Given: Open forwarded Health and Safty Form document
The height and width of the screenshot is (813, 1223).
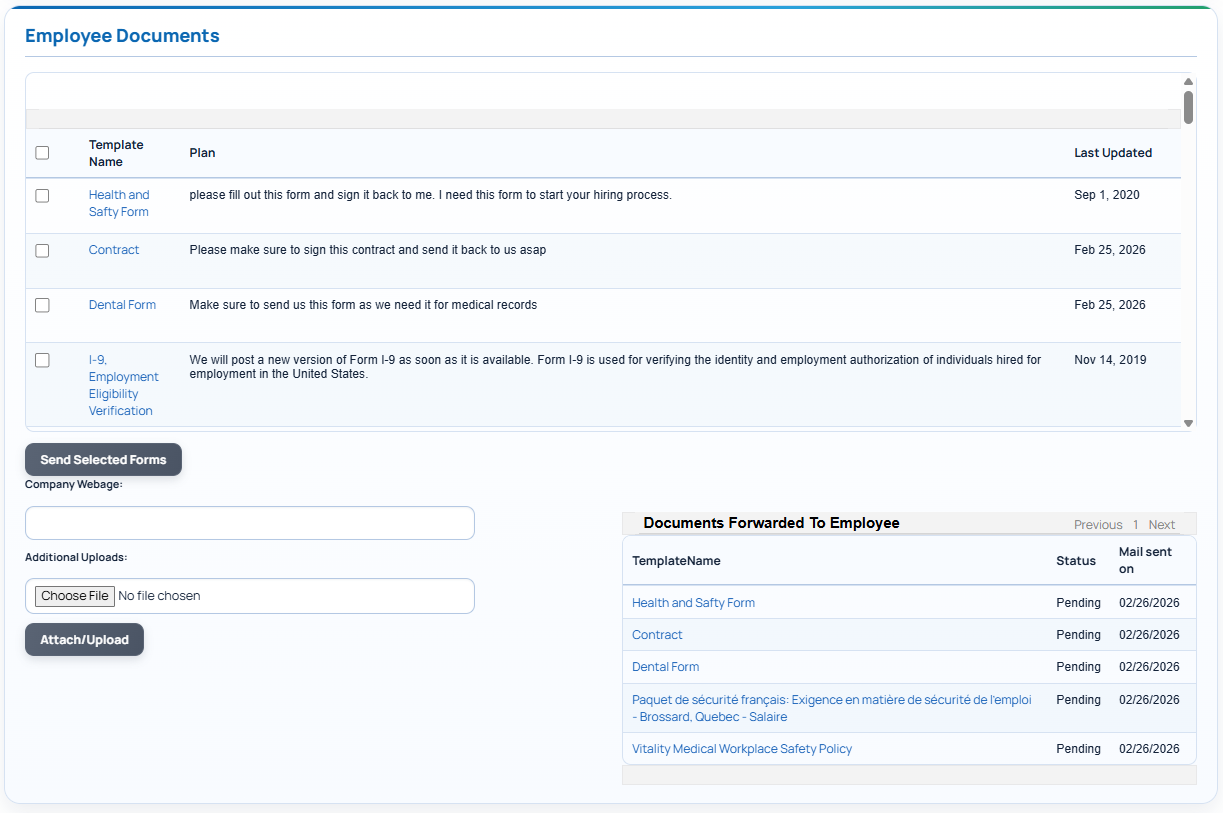Looking at the screenshot, I should 693,602.
